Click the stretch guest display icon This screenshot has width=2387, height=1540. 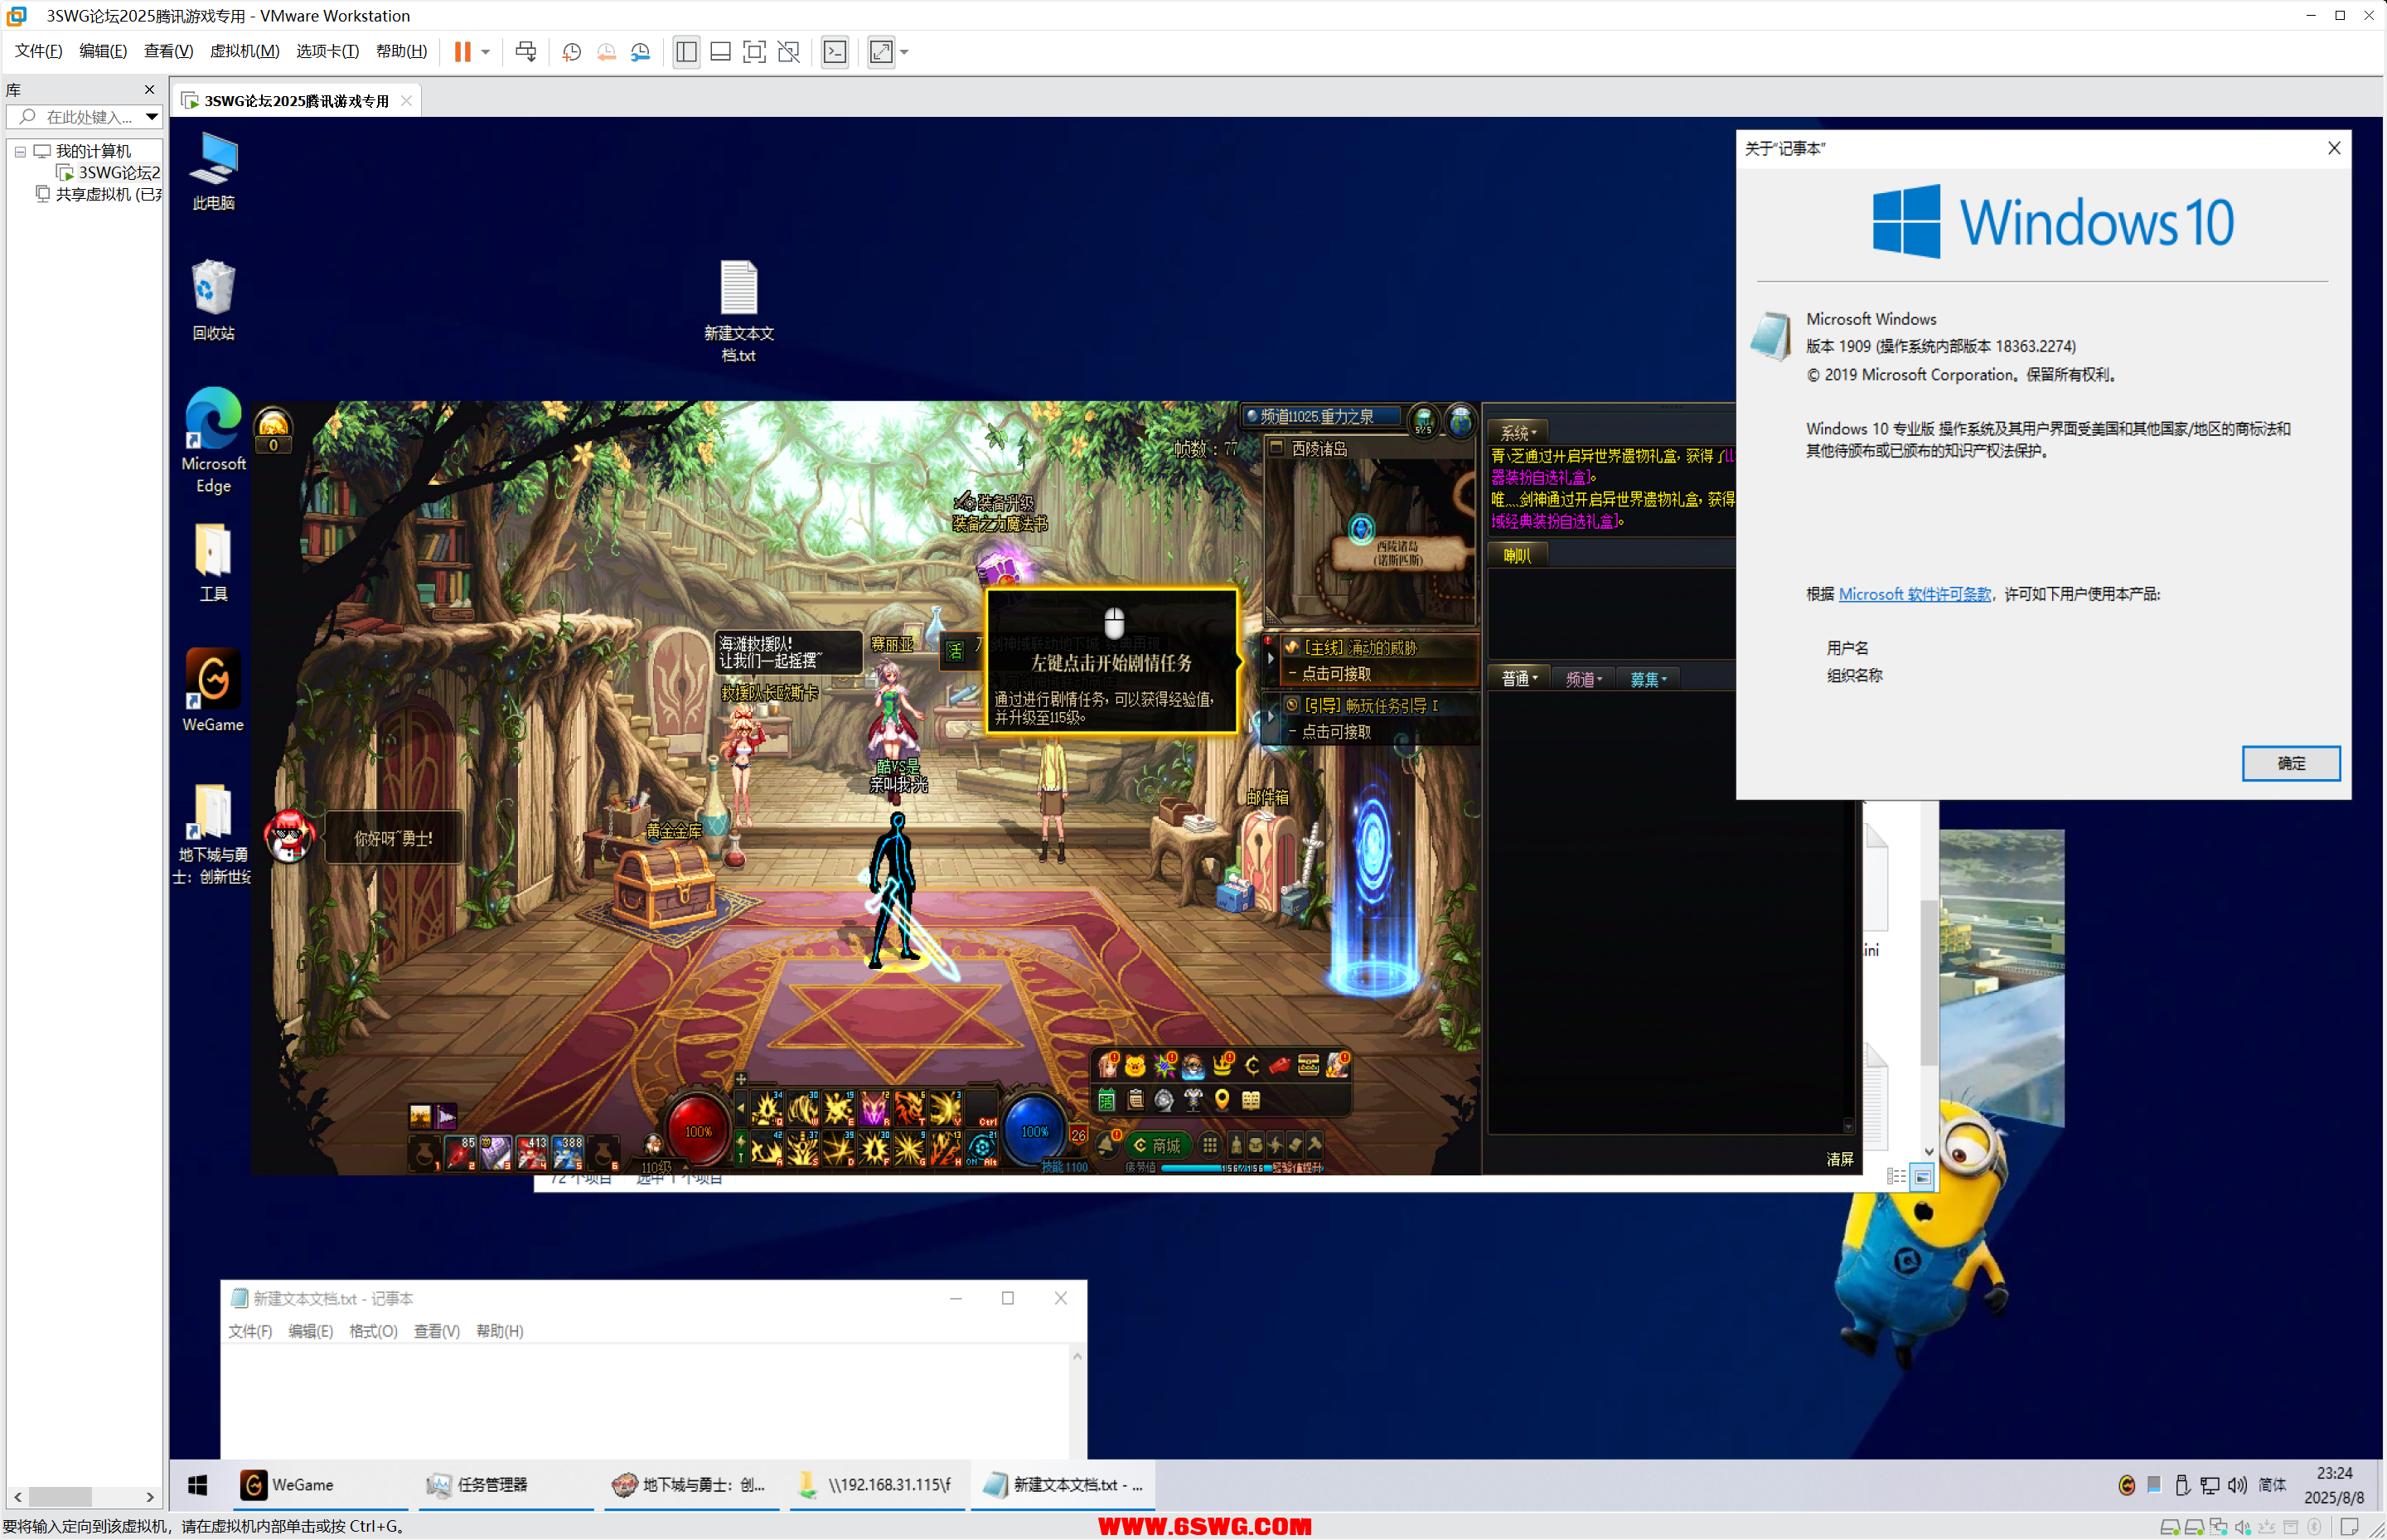click(x=881, y=52)
